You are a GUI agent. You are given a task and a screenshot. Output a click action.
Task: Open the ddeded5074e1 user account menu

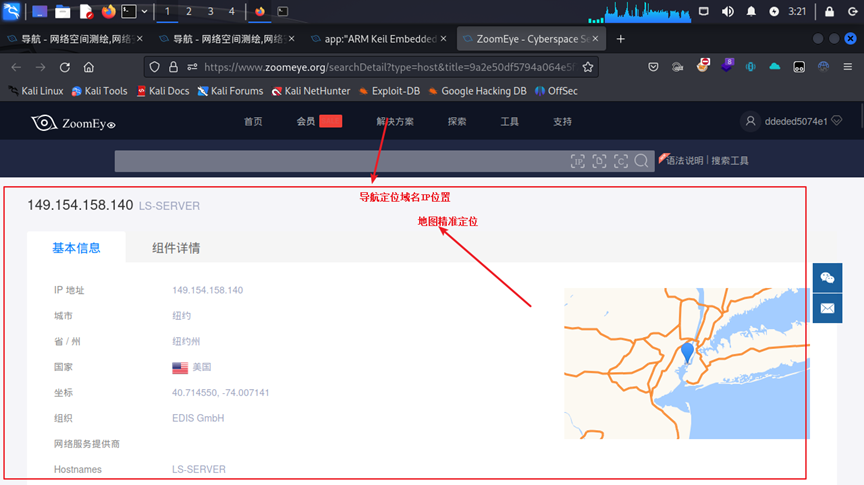(792, 121)
